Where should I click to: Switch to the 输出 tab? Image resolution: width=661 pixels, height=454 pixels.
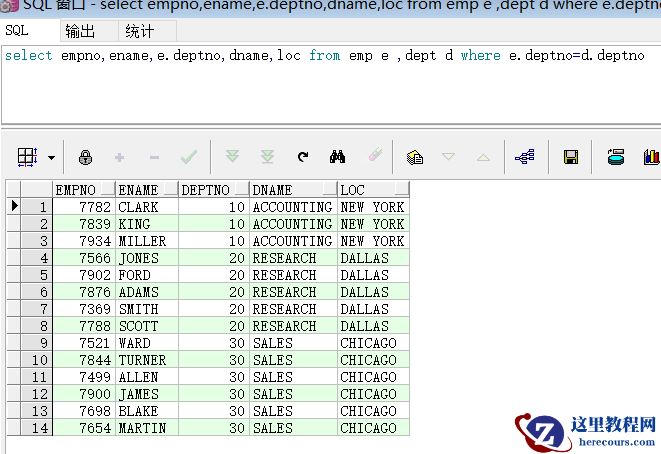click(x=81, y=31)
